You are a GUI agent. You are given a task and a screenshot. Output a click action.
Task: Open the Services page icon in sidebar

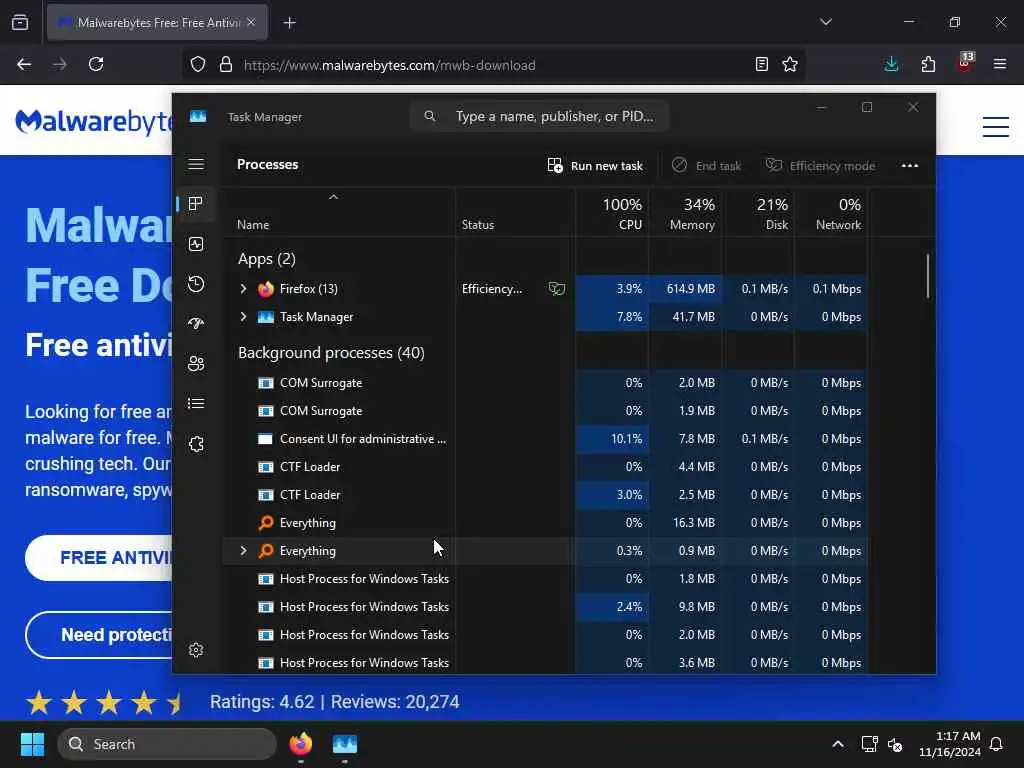[x=196, y=444]
